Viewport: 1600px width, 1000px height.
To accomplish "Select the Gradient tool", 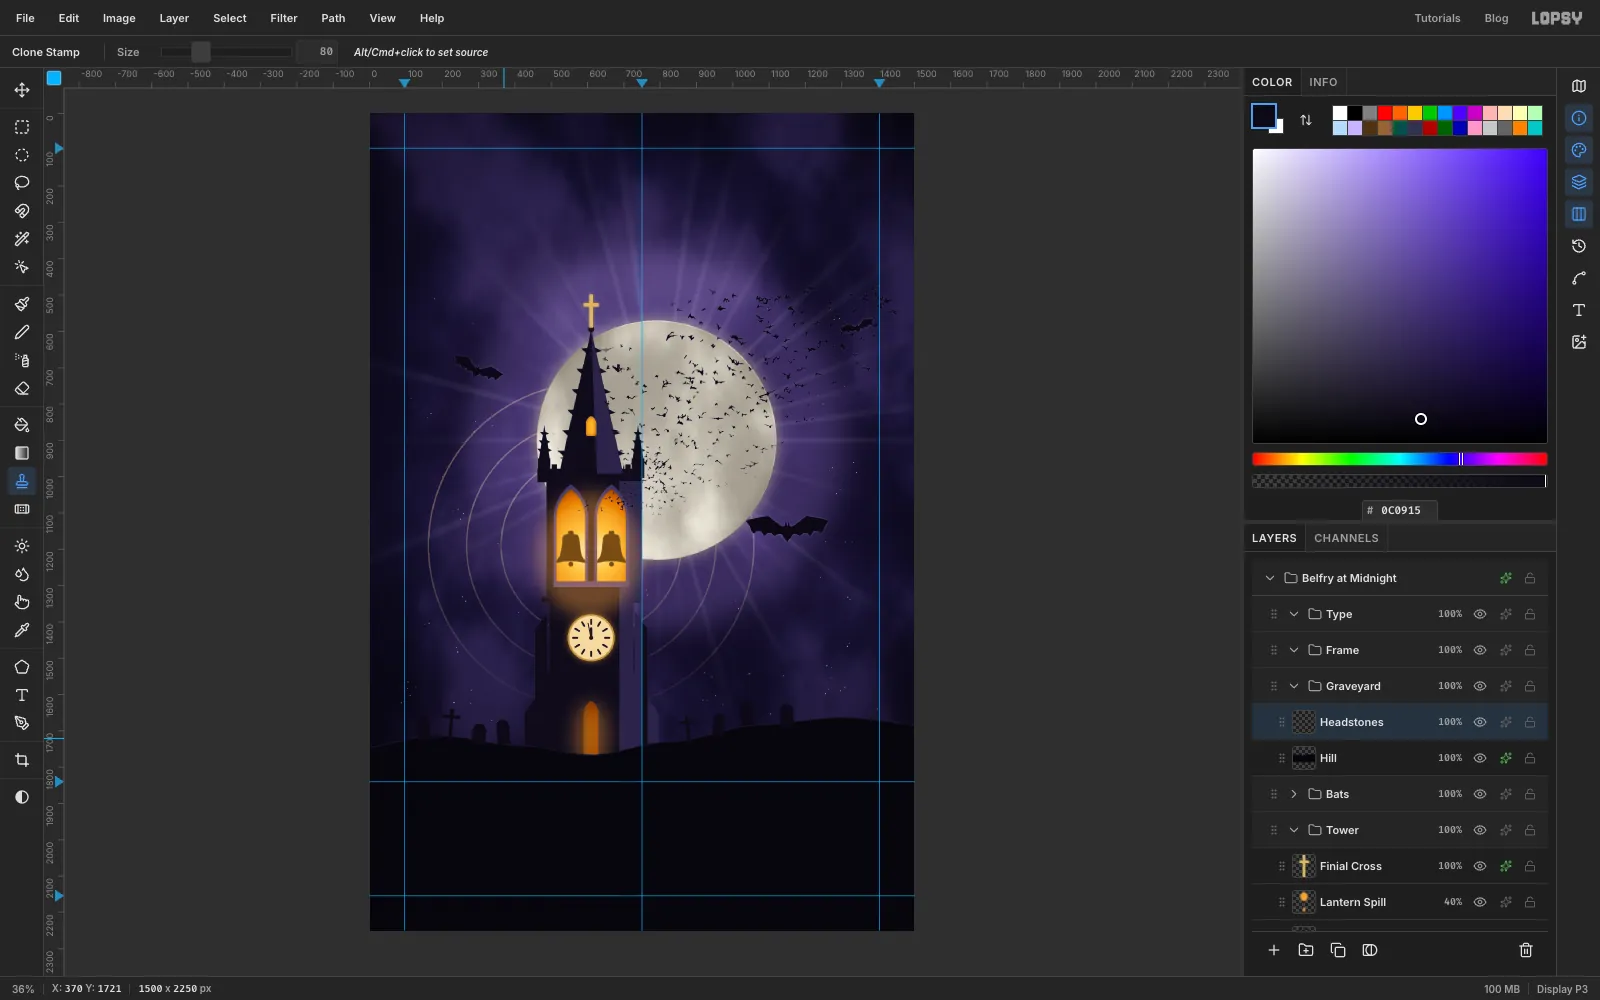I will [22, 453].
